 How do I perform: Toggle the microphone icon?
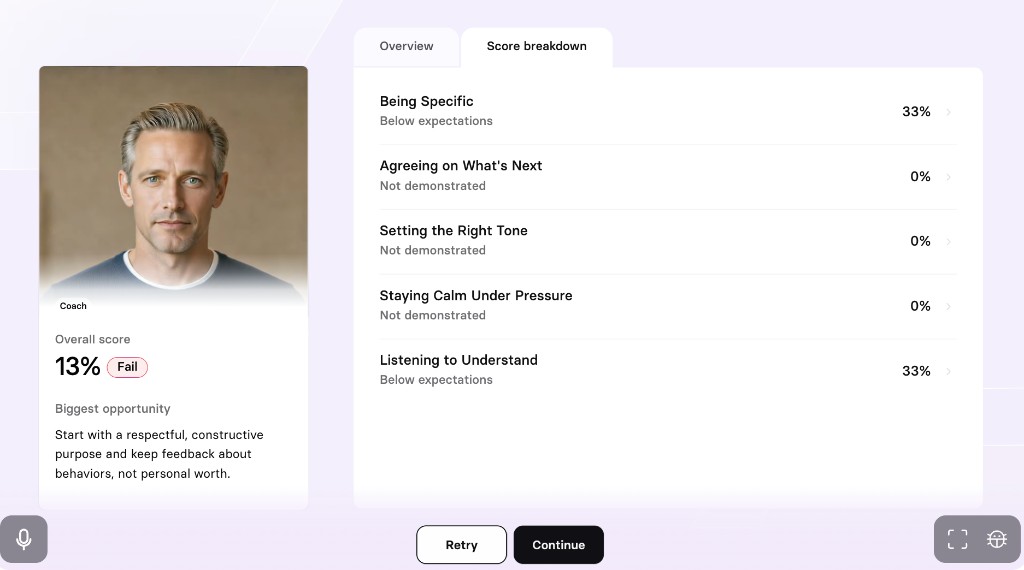coord(24,539)
